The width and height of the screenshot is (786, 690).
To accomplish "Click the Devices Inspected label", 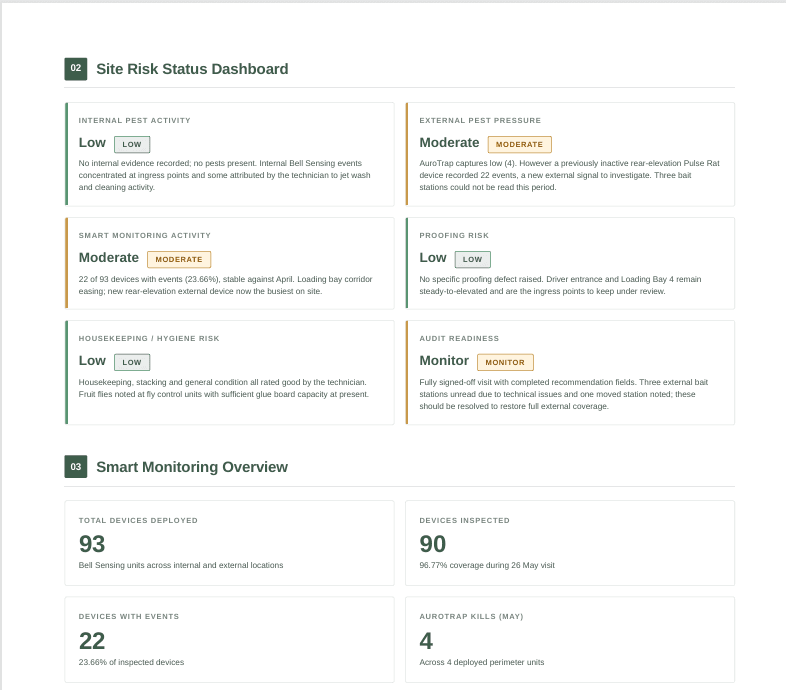I will tap(465, 521).
